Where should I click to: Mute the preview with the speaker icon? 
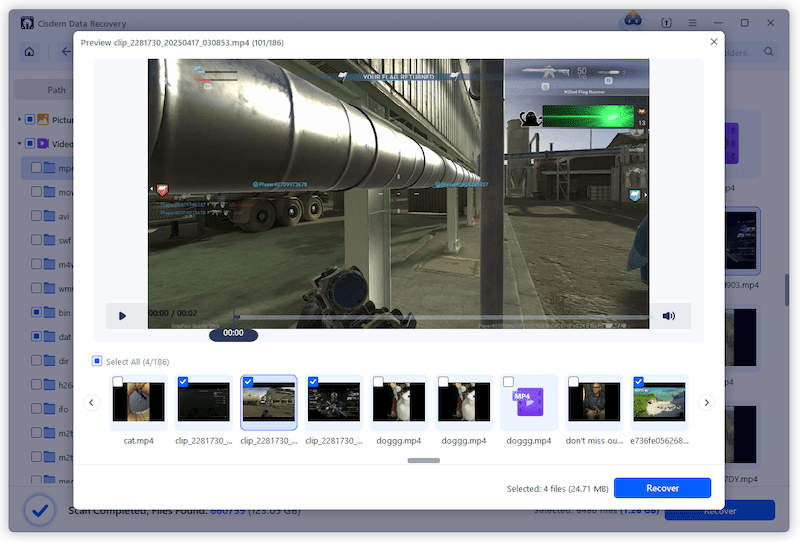click(x=669, y=316)
